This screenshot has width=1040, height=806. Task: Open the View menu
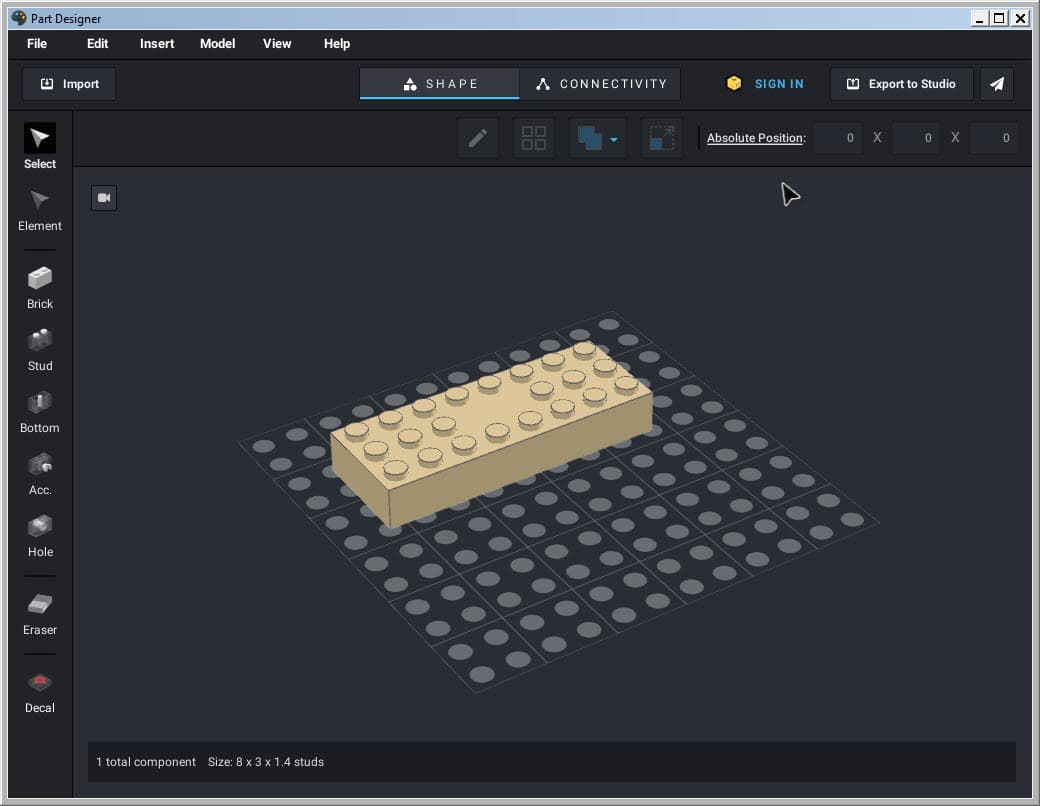(x=277, y=44)
